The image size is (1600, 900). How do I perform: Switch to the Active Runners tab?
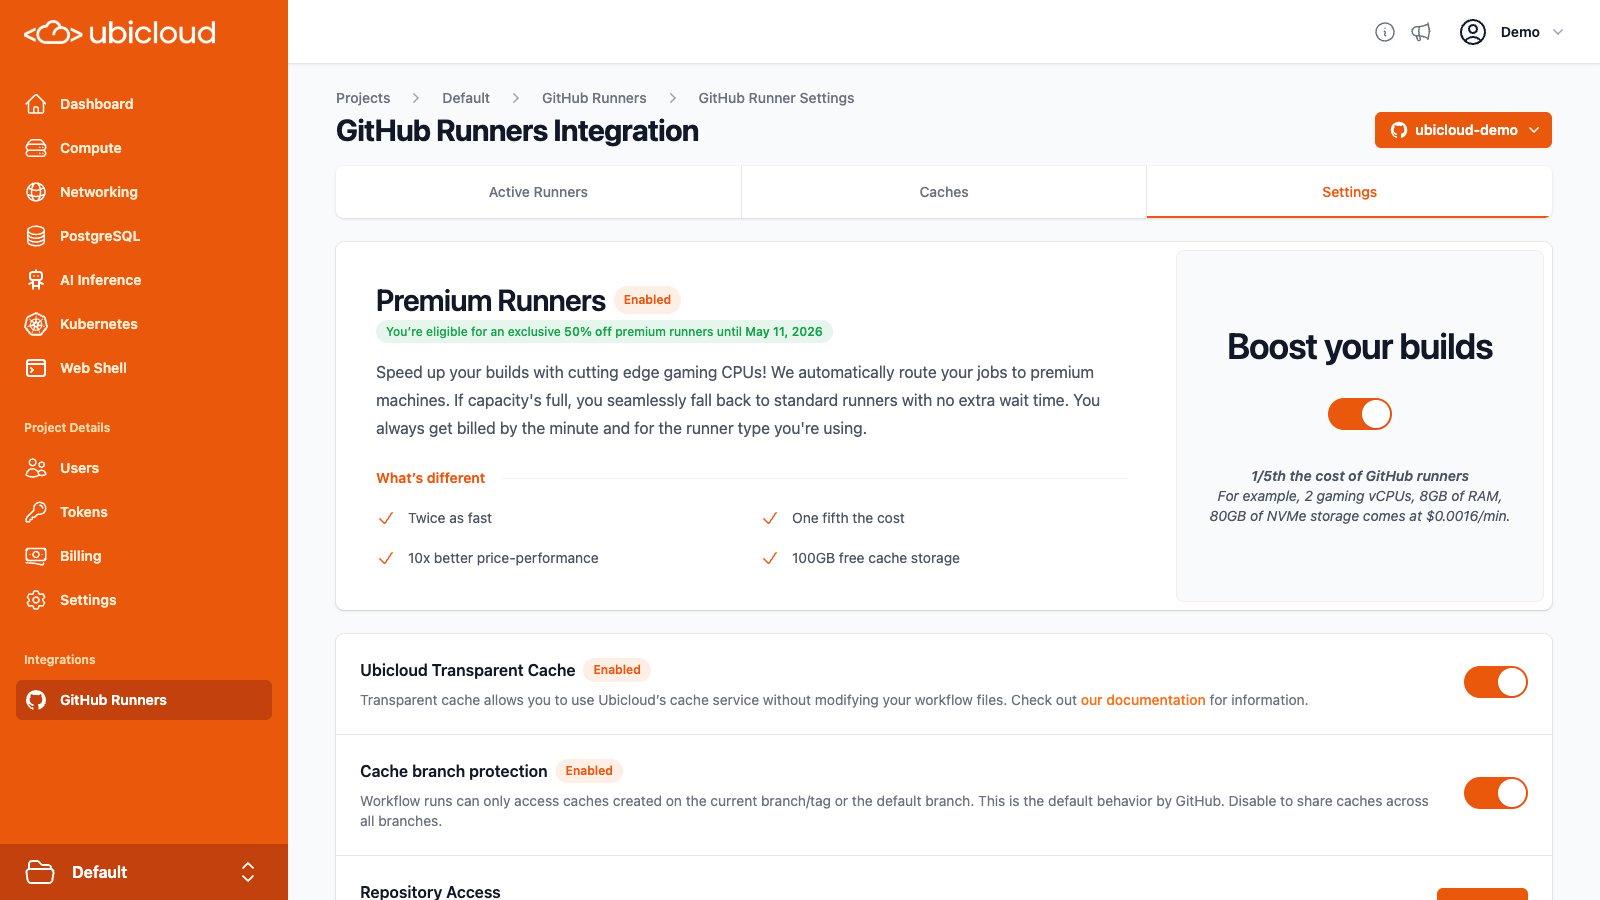(x=538, y=192)
